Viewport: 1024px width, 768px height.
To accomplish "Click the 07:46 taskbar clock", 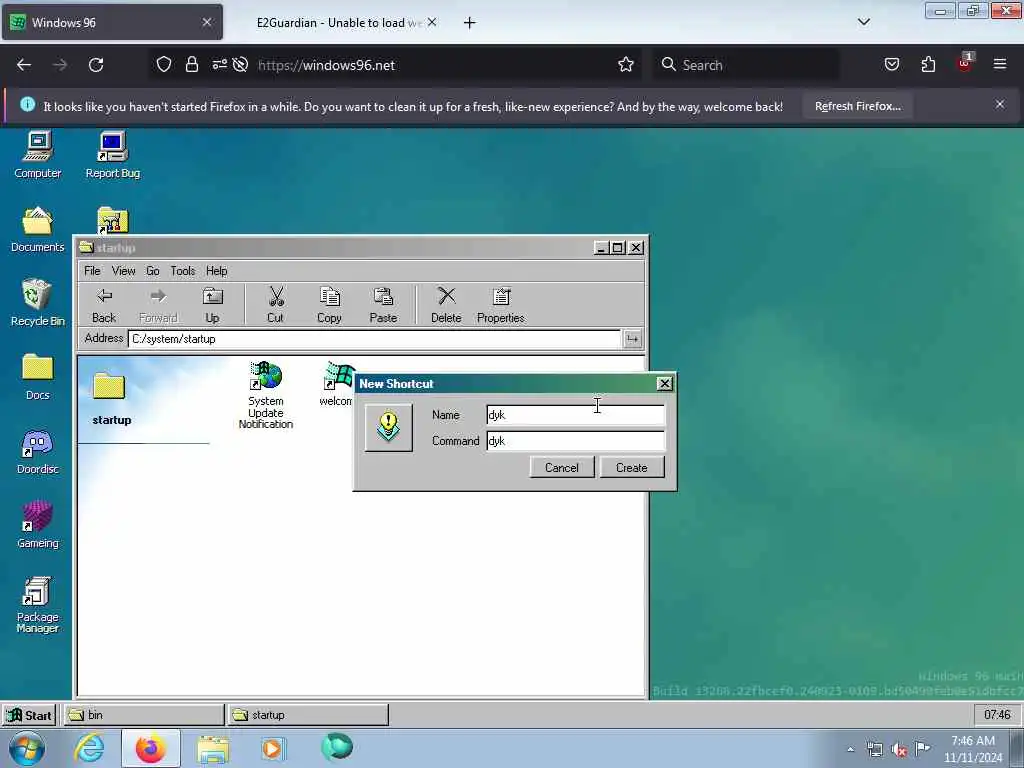I will point(997,714).
